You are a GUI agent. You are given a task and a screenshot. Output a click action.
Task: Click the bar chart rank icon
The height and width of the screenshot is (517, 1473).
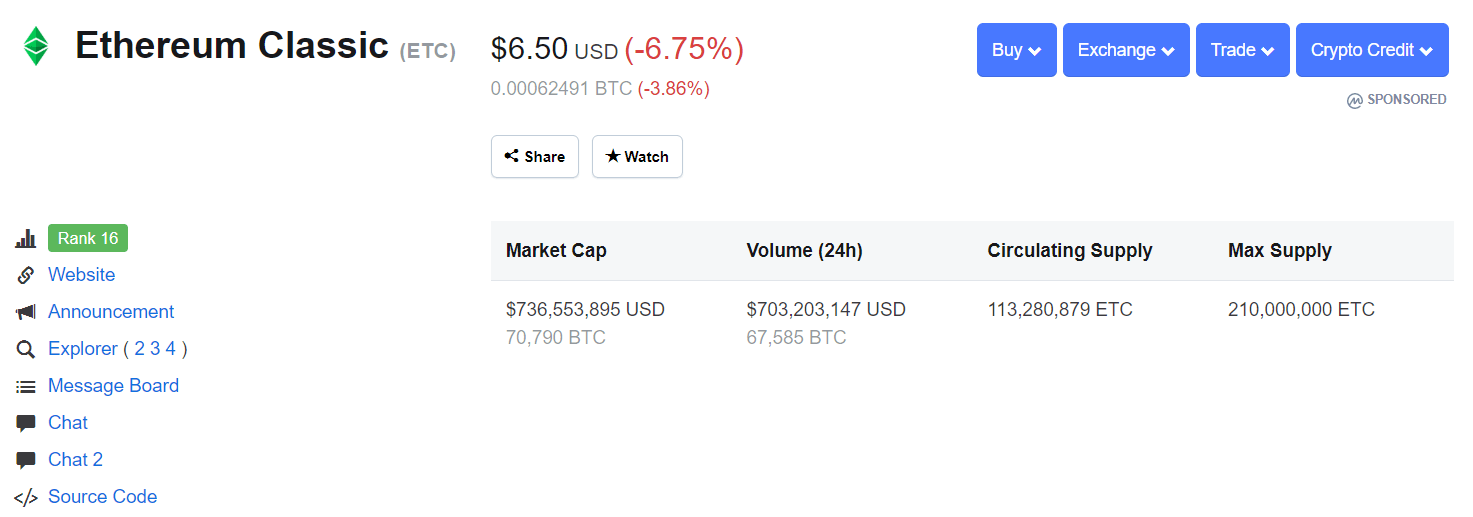tap(25, 239)
